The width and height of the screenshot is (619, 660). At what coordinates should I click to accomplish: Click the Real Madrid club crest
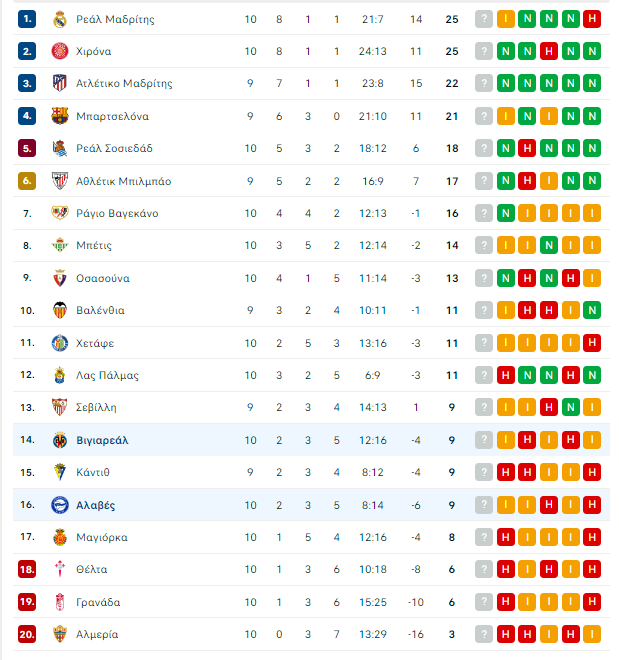tap(60, 19)
